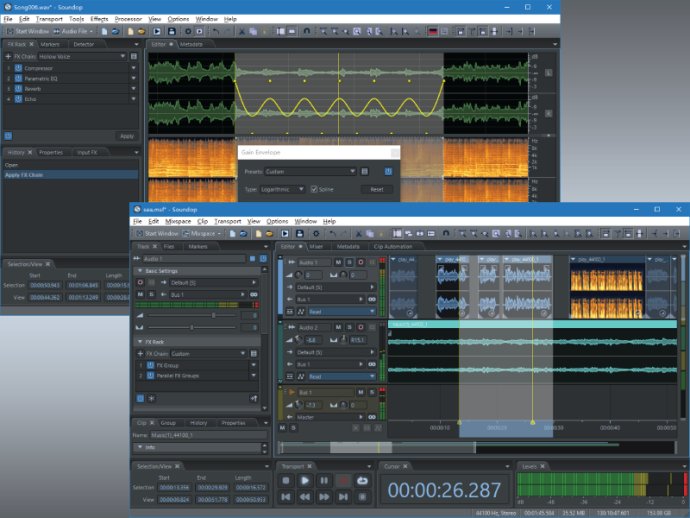Screen dimensions: 690x518
Task: Select the Apply FX Chain history entry
Action: [70, 175]
